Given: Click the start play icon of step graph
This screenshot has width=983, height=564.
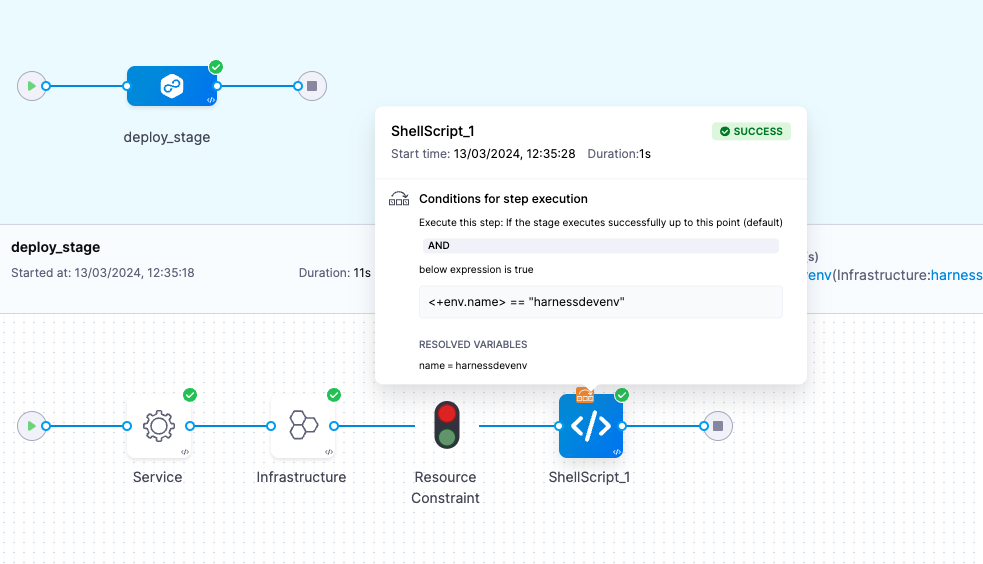Looking at the screenshot, I should (x=32, y=426).
